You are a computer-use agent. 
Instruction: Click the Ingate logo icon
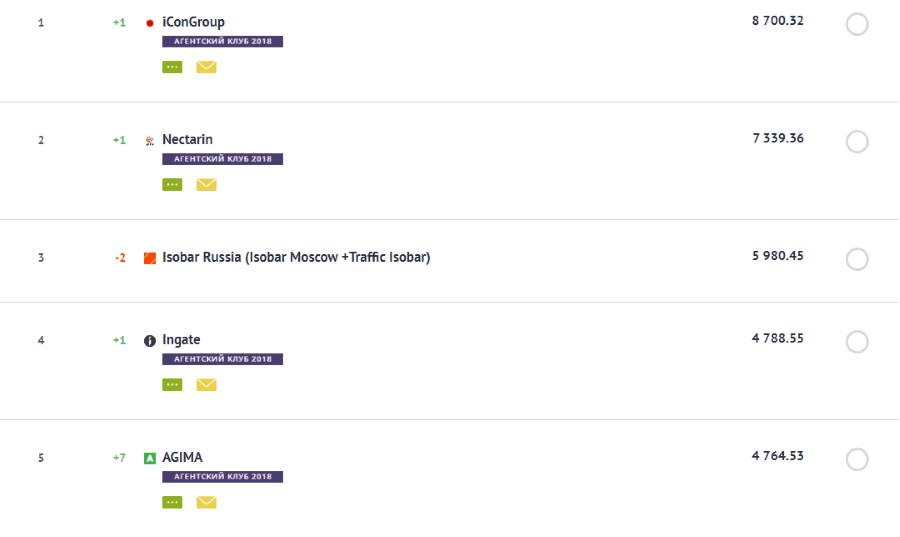[x=150, y=340]
